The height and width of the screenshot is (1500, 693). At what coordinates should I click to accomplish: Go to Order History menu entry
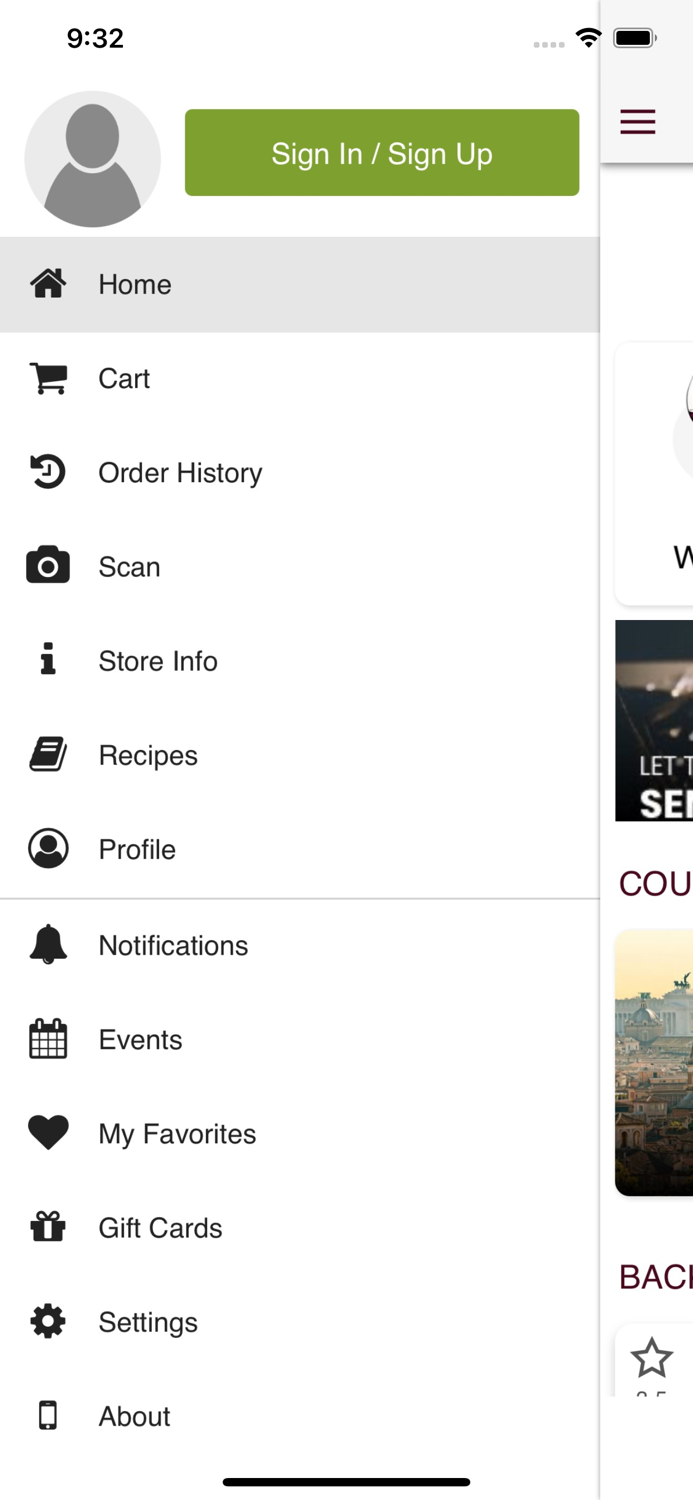pos(180,472)
